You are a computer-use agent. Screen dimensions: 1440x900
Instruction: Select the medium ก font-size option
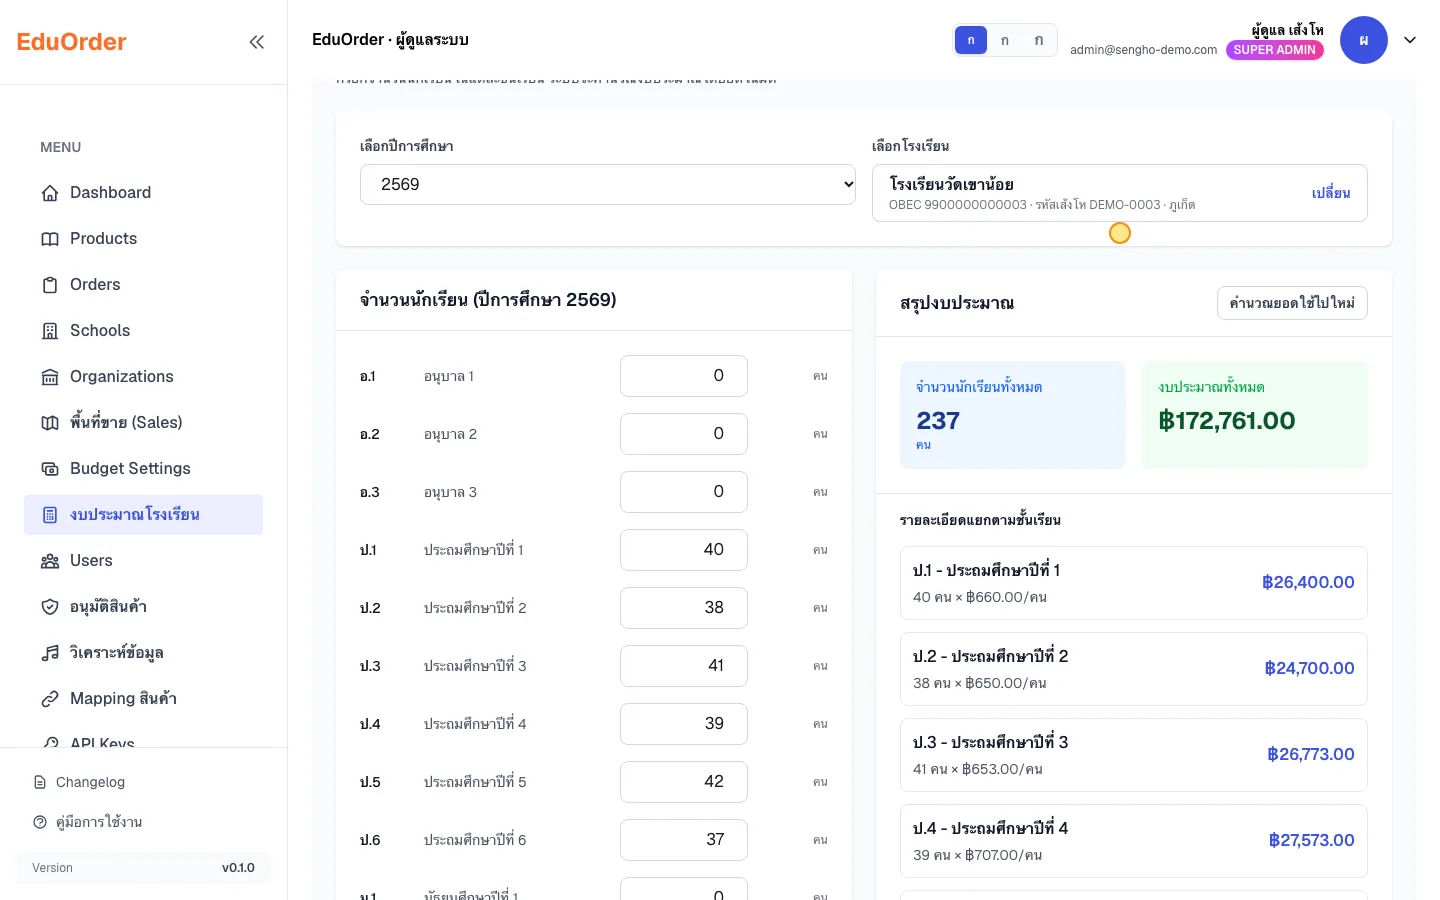1005,40
